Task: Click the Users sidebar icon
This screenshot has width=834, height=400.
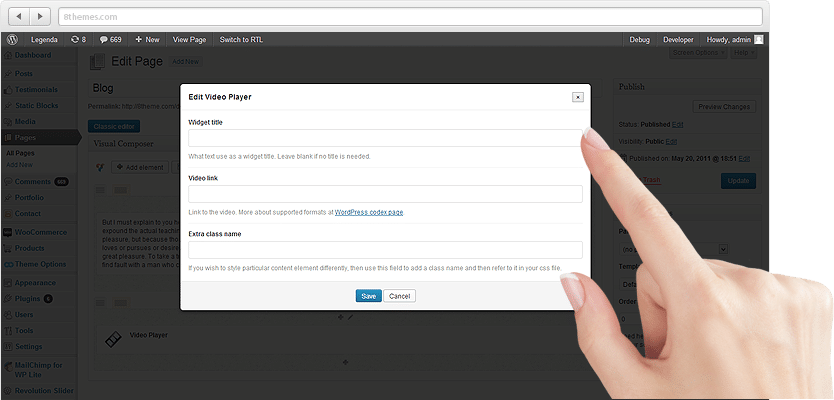Action: (7, 315)
